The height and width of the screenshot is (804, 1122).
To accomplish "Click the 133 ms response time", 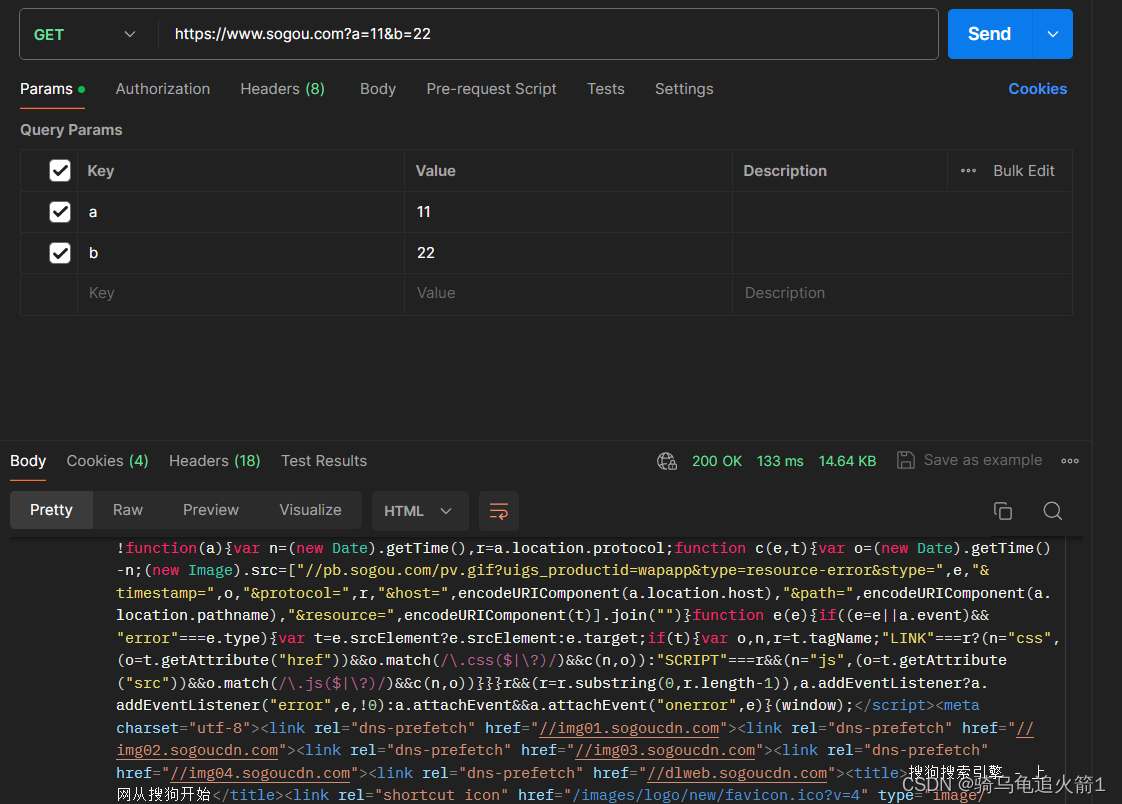I will [x=780, y=461].
